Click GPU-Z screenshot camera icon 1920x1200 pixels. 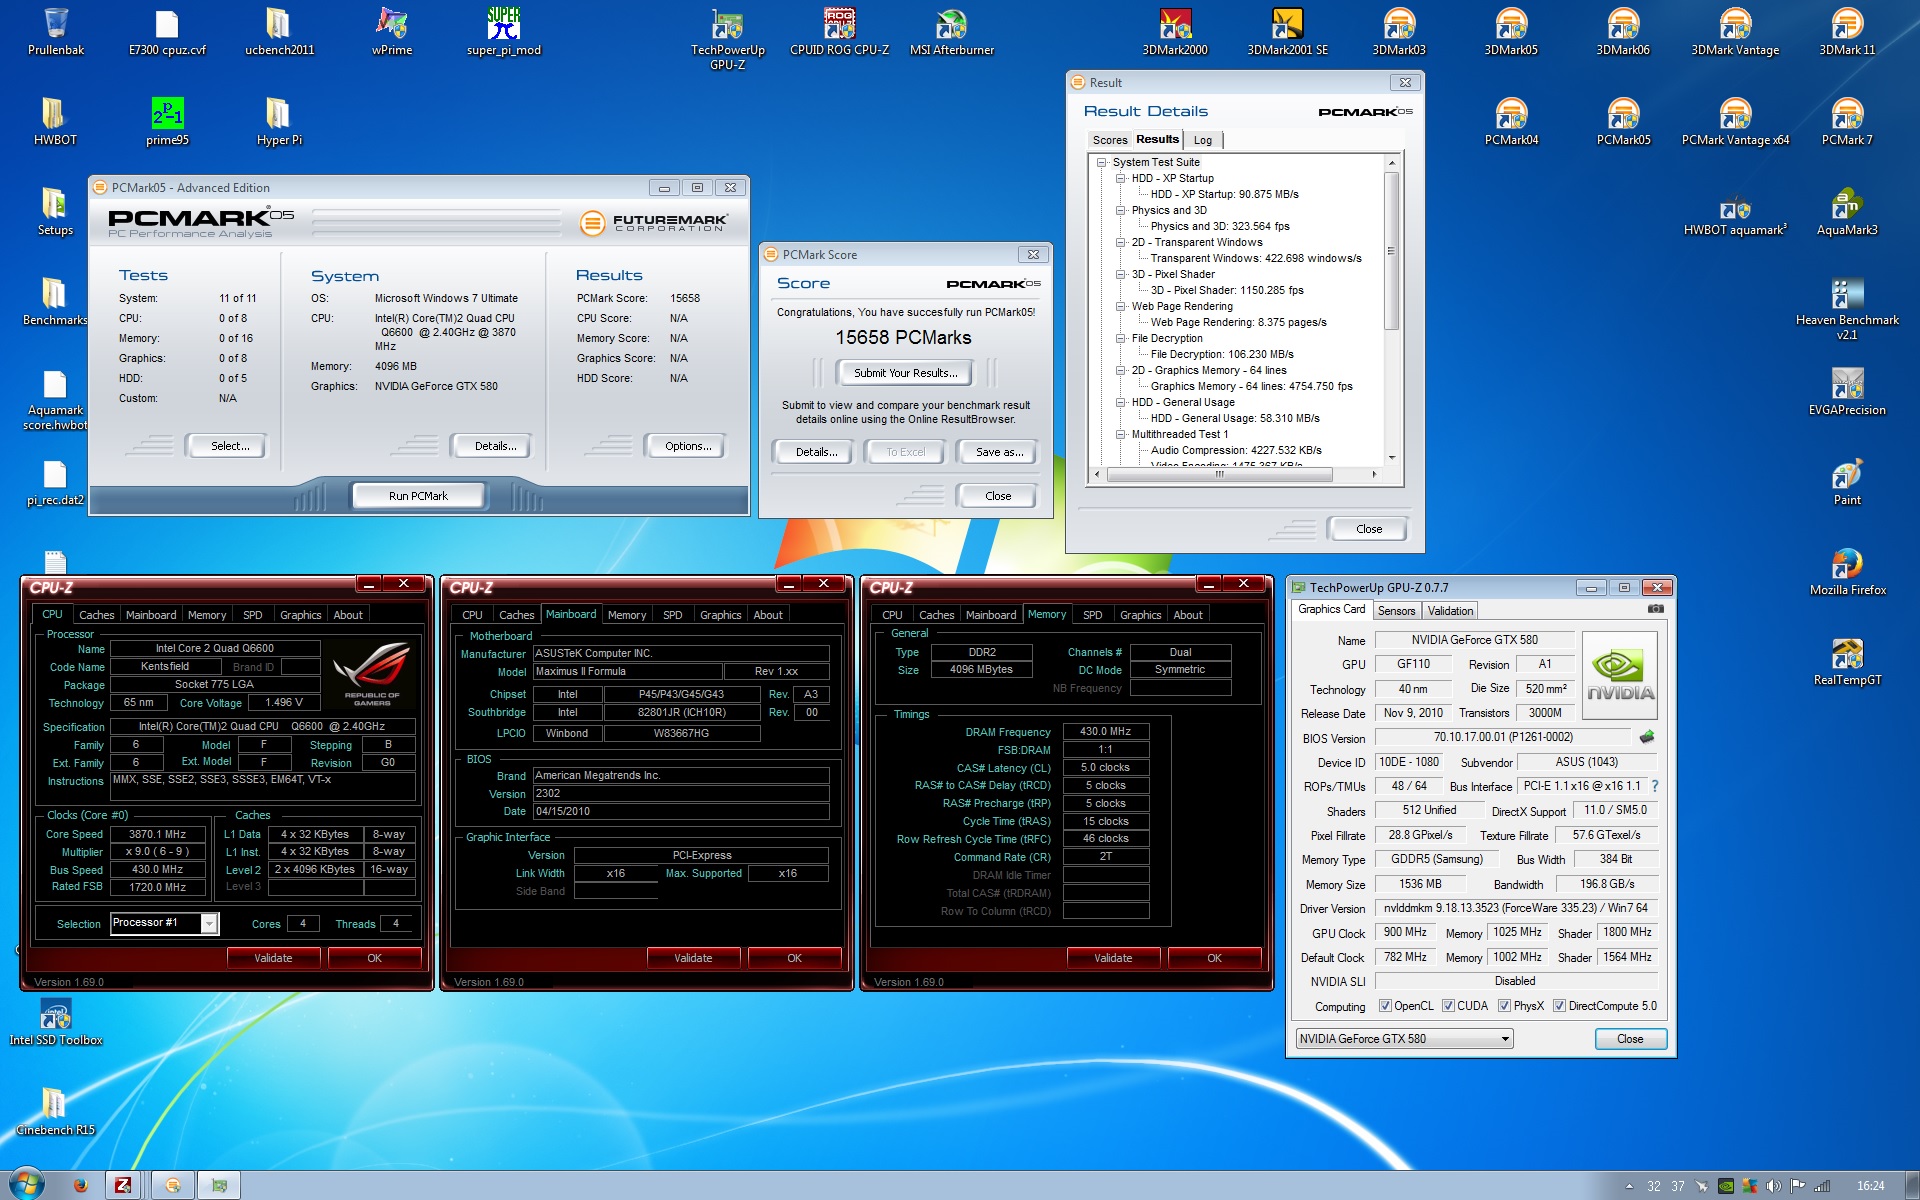pyautogui.click(x=1656, y=609)
